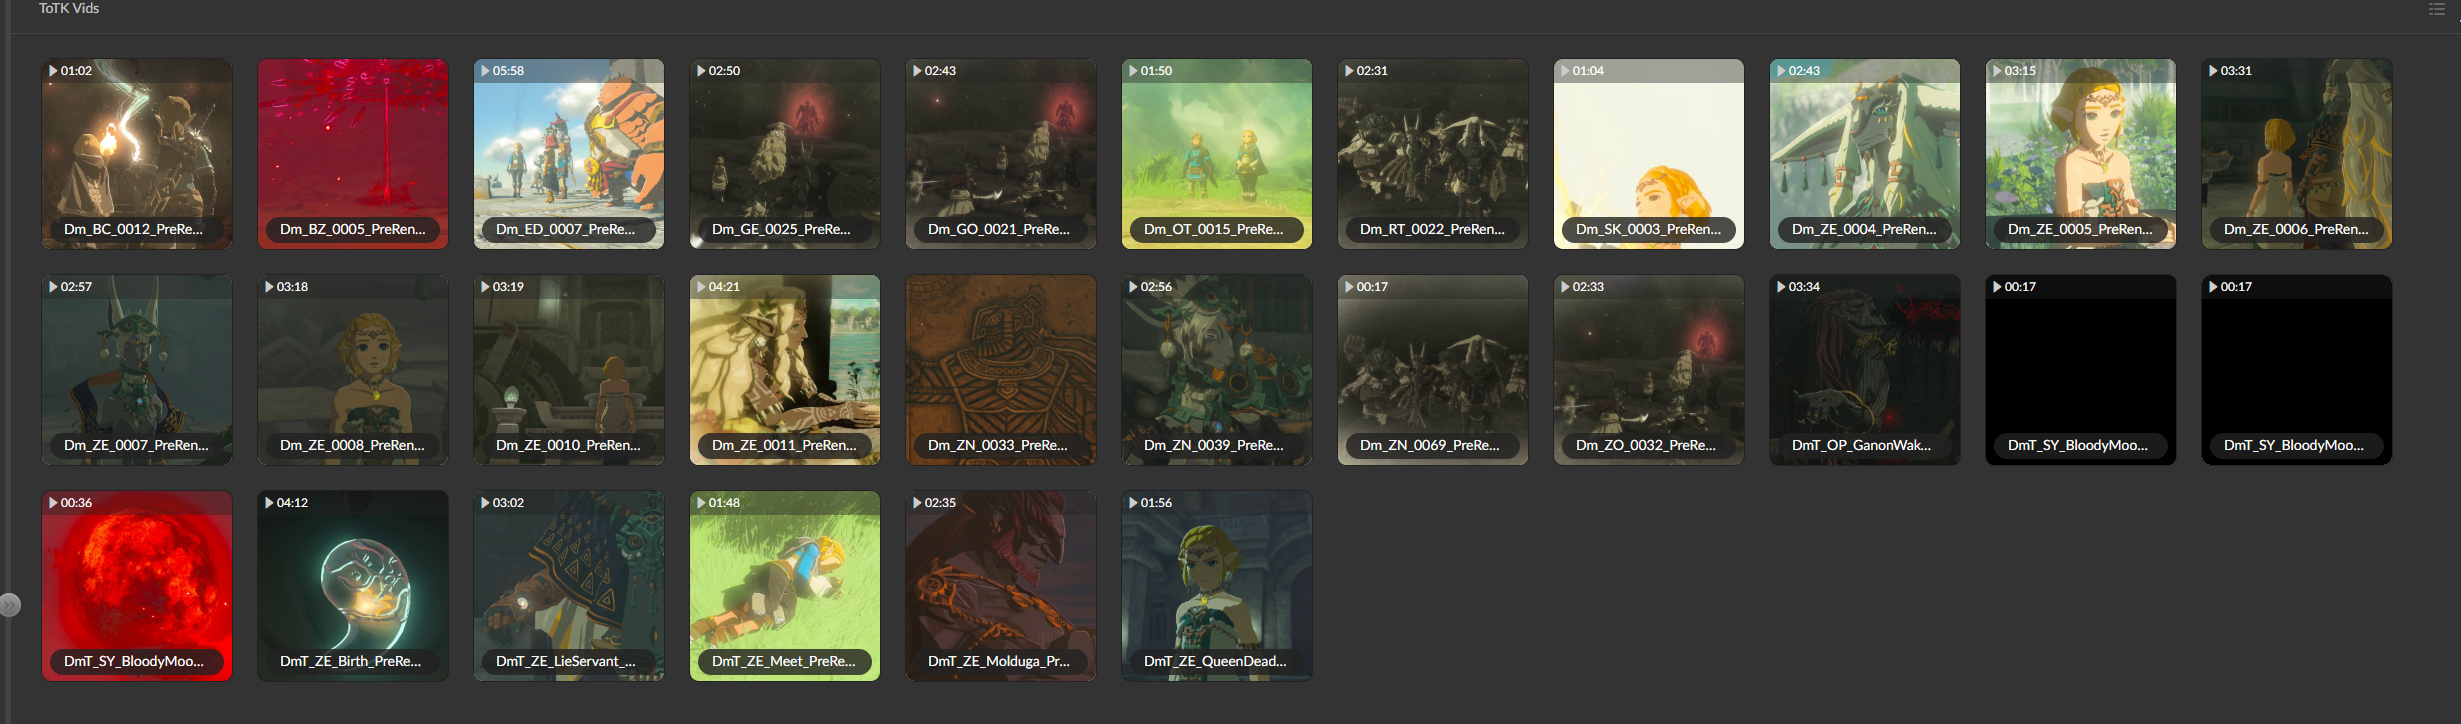Open the red blood moon 00:36 video thumbnail
The height and width of the screenshot is (724, 2461).
(x=137, y=586)
